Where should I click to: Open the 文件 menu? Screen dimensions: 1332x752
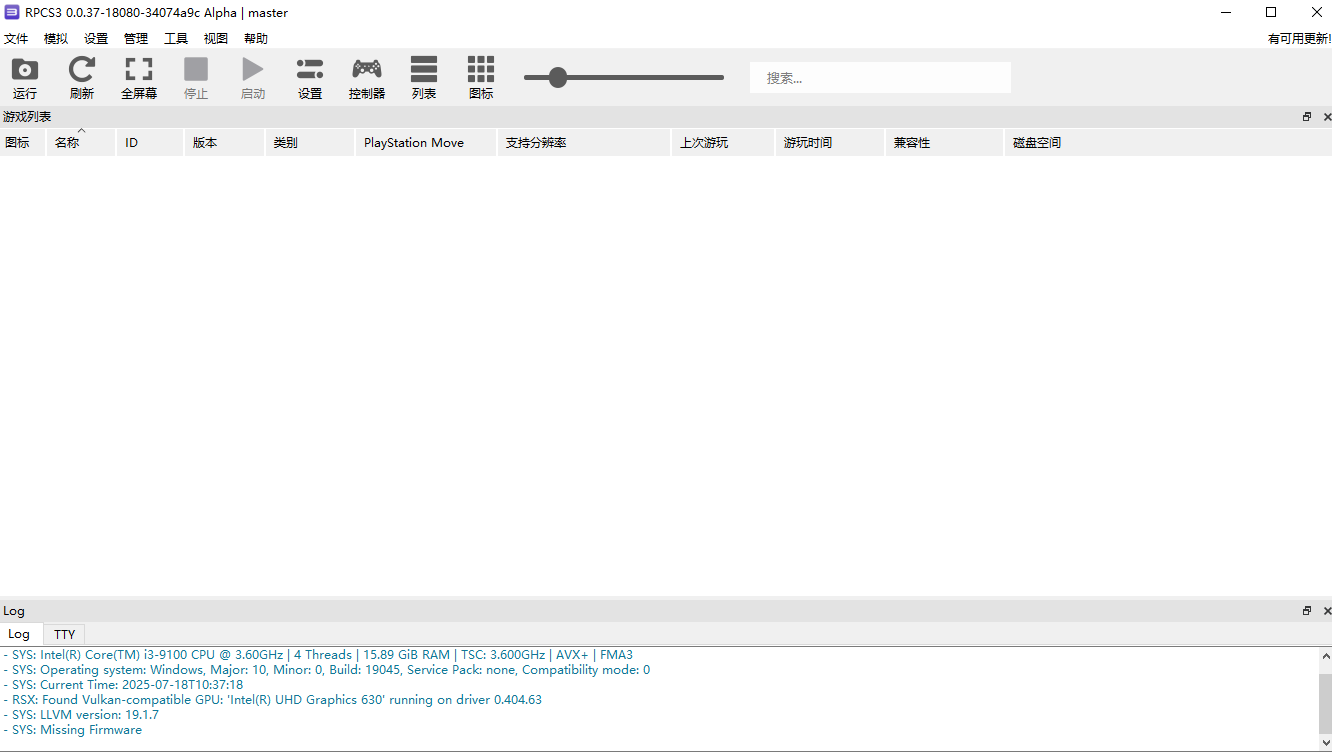[x=16, y=39]
